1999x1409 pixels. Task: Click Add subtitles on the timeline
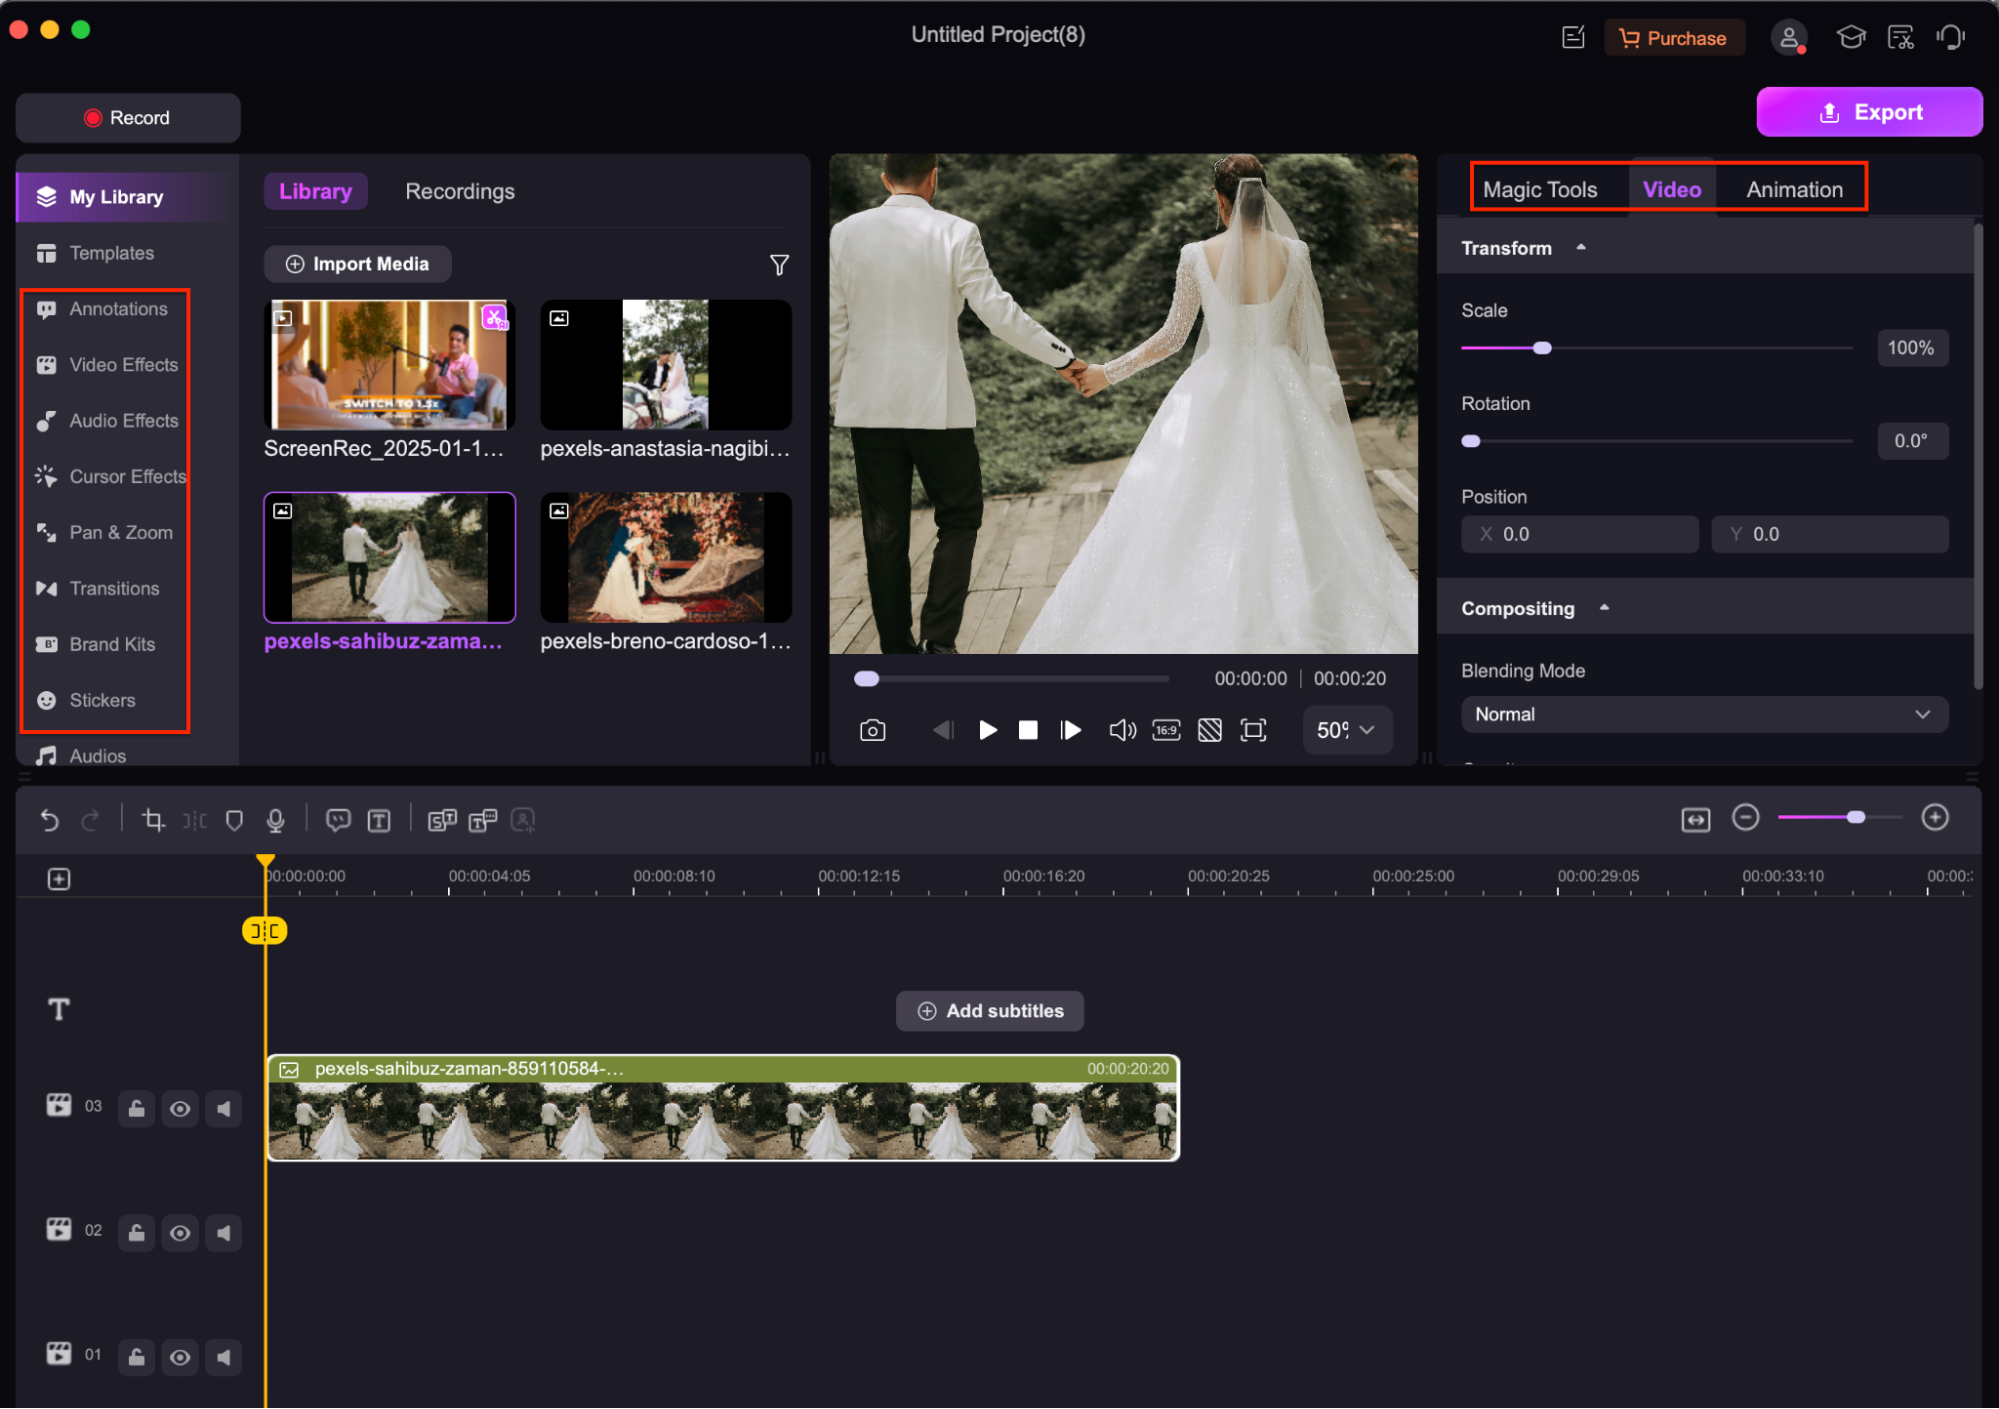(990, 1012)
